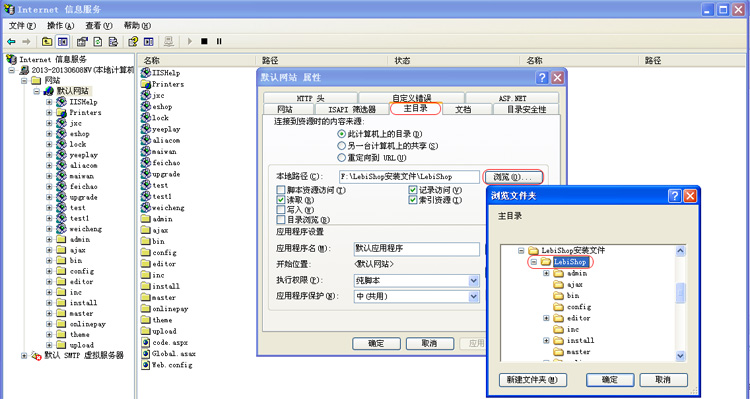Toggle the show/hide console tree icon

(63, 42)
